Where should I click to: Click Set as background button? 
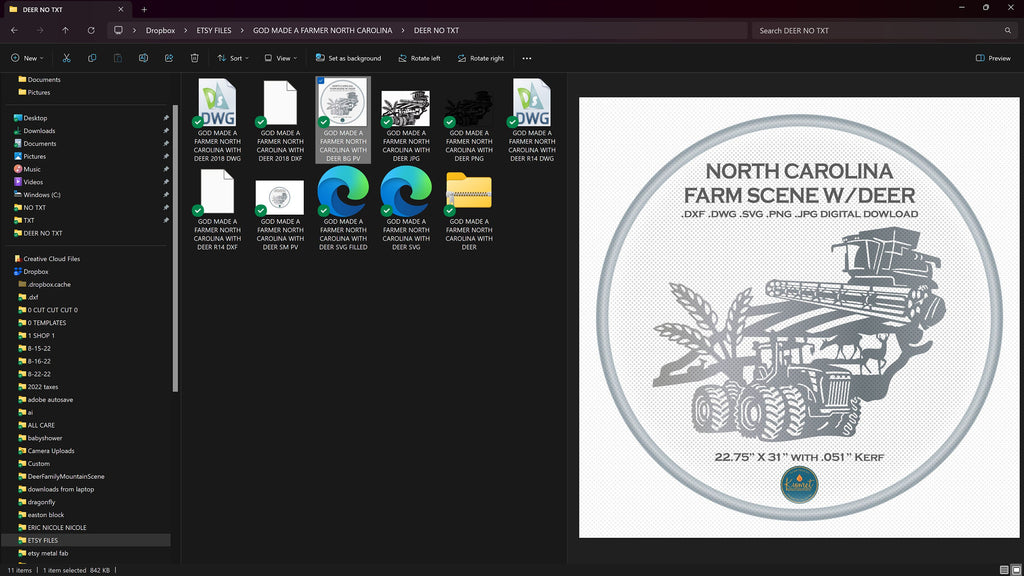click(348, 58)
